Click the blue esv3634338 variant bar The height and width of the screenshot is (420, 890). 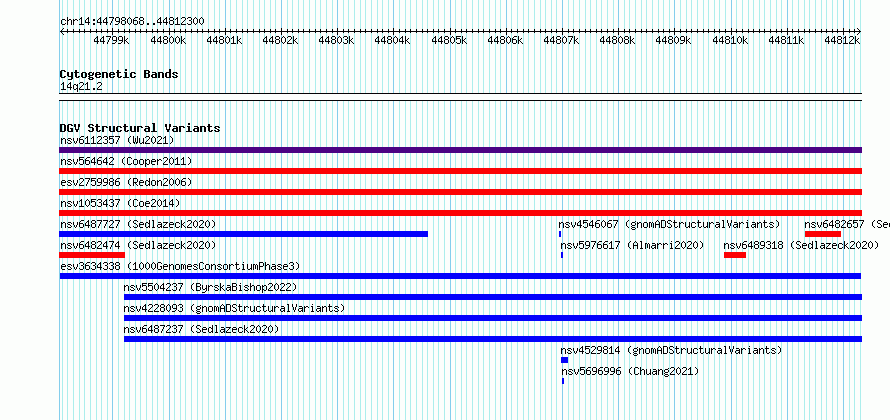click(x=460, y=276)
